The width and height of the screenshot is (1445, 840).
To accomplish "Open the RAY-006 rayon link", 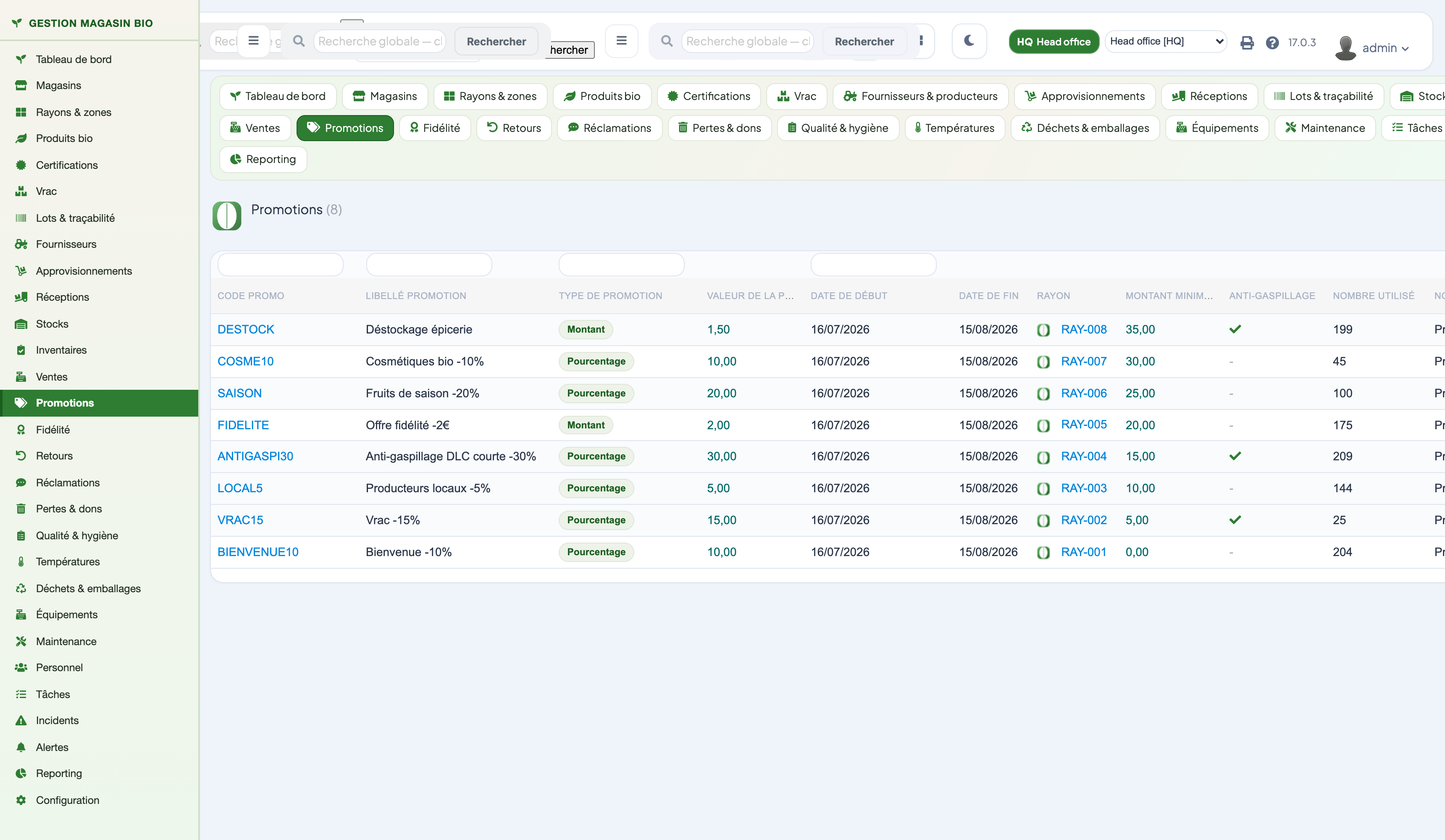I will click(1084, 393).
